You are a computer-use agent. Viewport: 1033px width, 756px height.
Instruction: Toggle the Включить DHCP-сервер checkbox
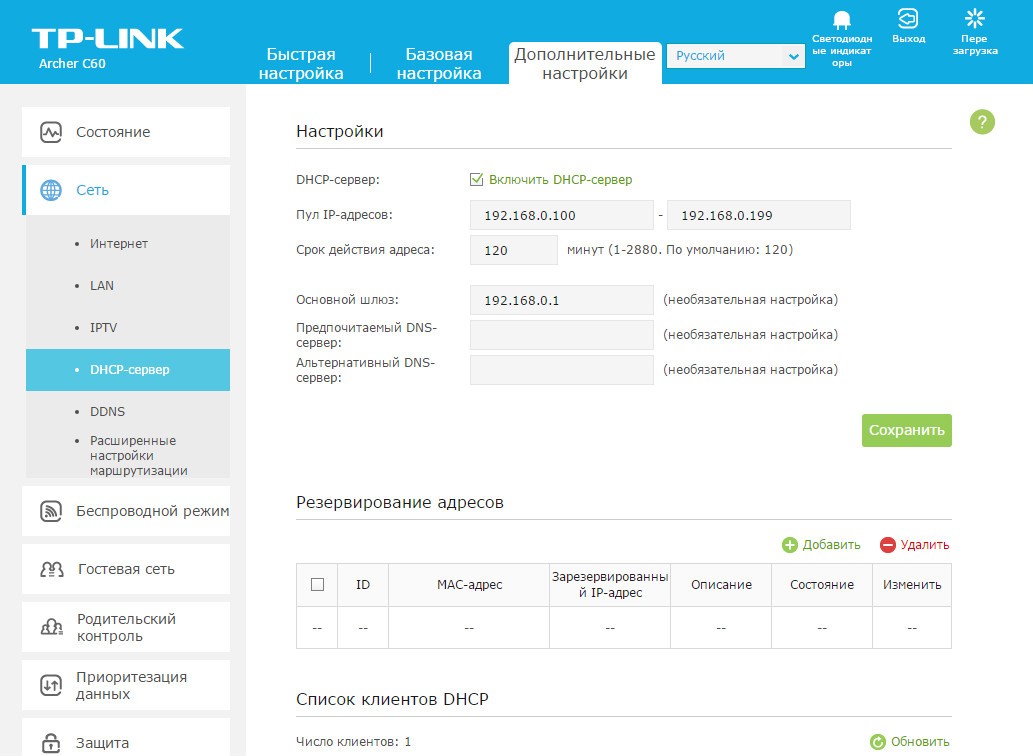[x=477, y=180]
